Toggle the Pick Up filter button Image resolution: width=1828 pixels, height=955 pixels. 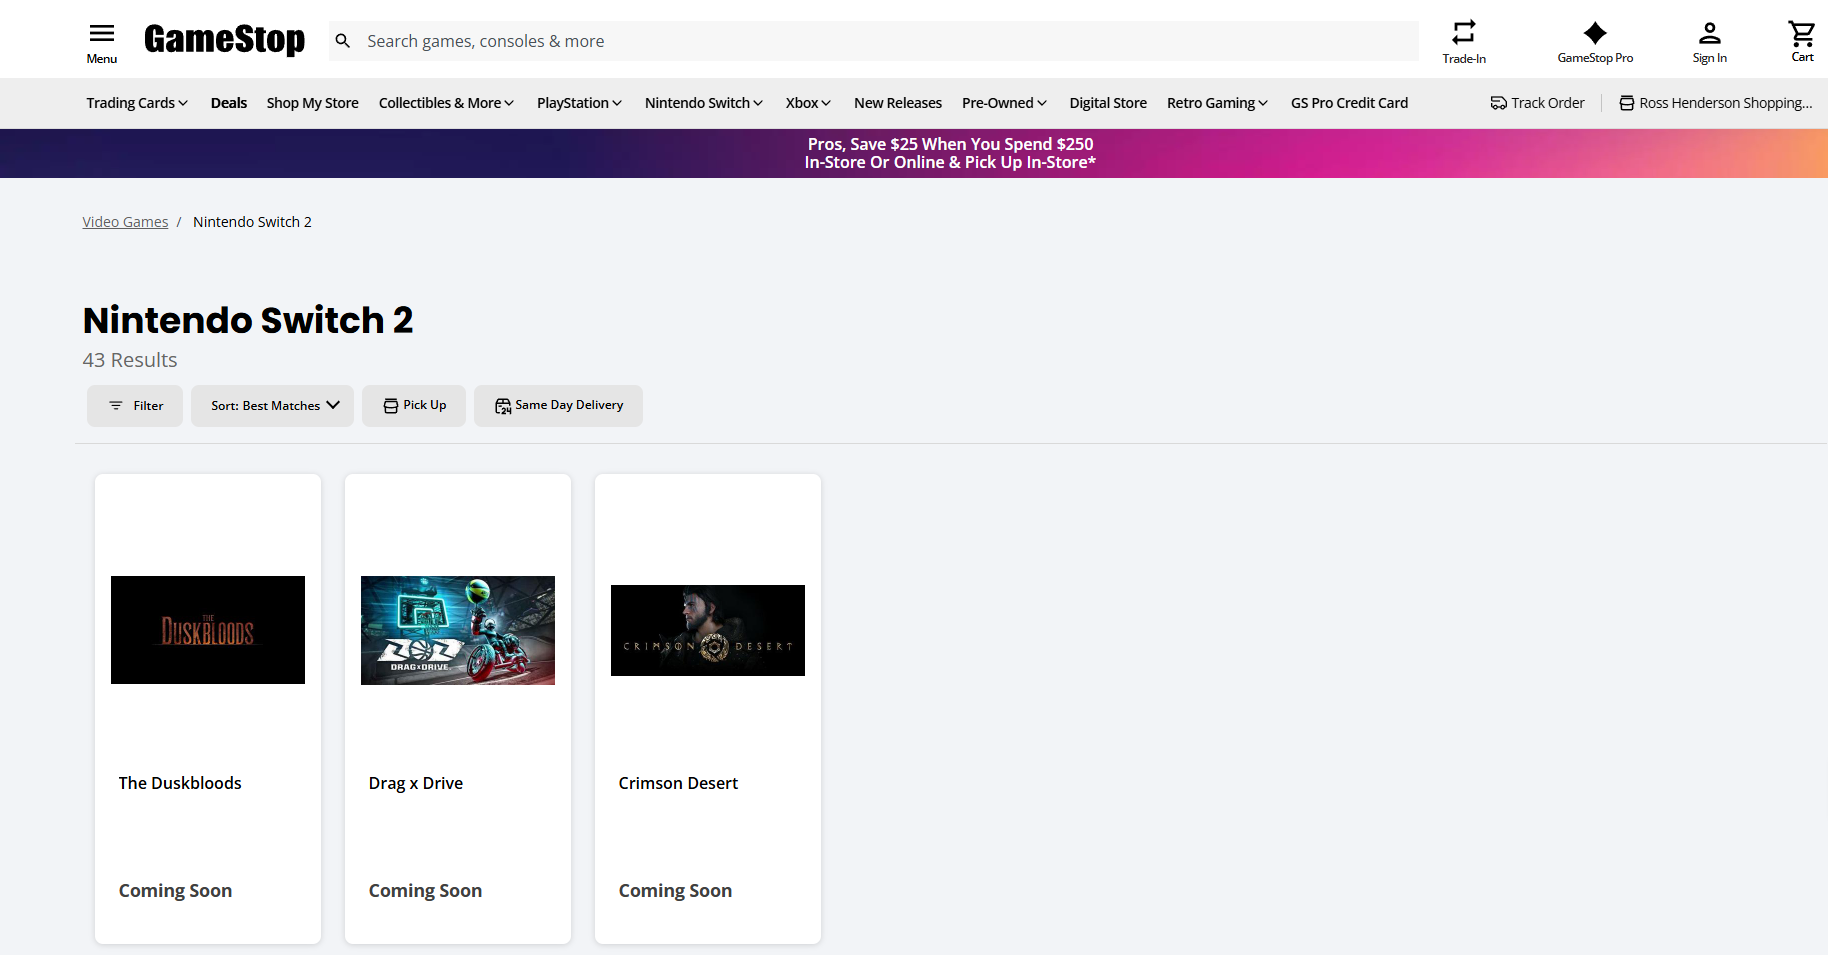[414, 406]
